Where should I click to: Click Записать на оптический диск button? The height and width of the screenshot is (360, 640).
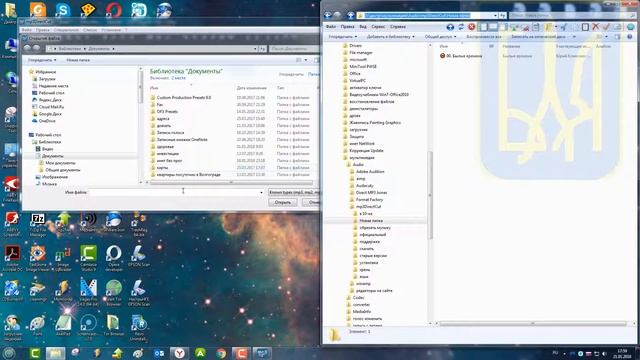tap(538, 37)
